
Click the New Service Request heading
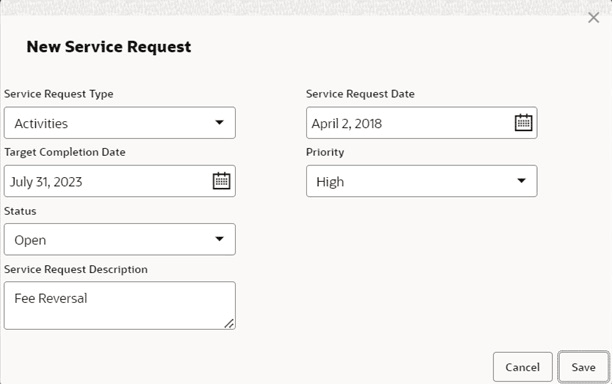109,47
